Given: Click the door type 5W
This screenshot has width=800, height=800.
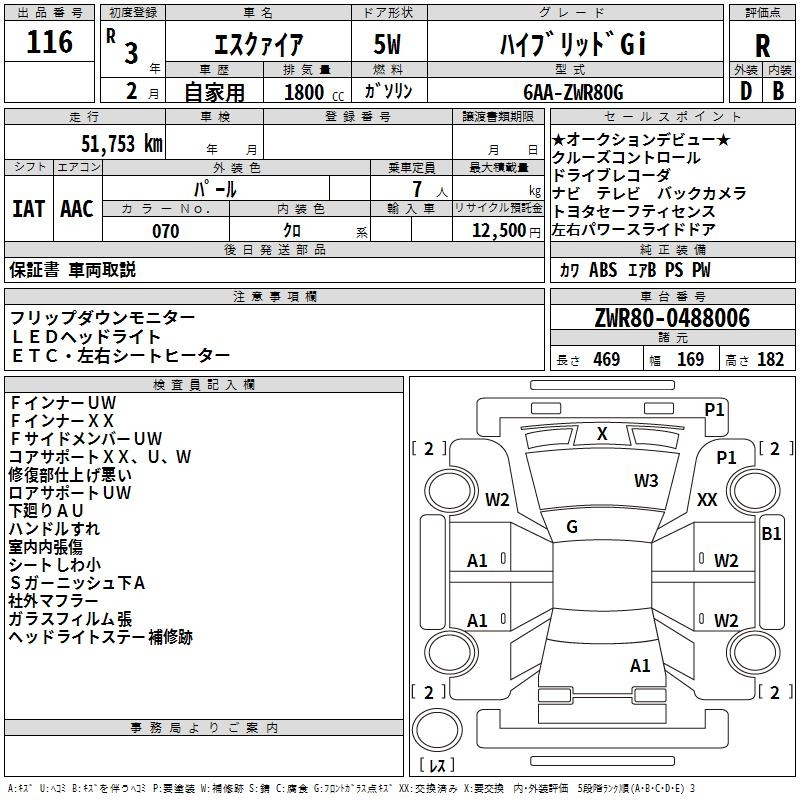Looking at the screenshot, I should [x=387, y=44].
